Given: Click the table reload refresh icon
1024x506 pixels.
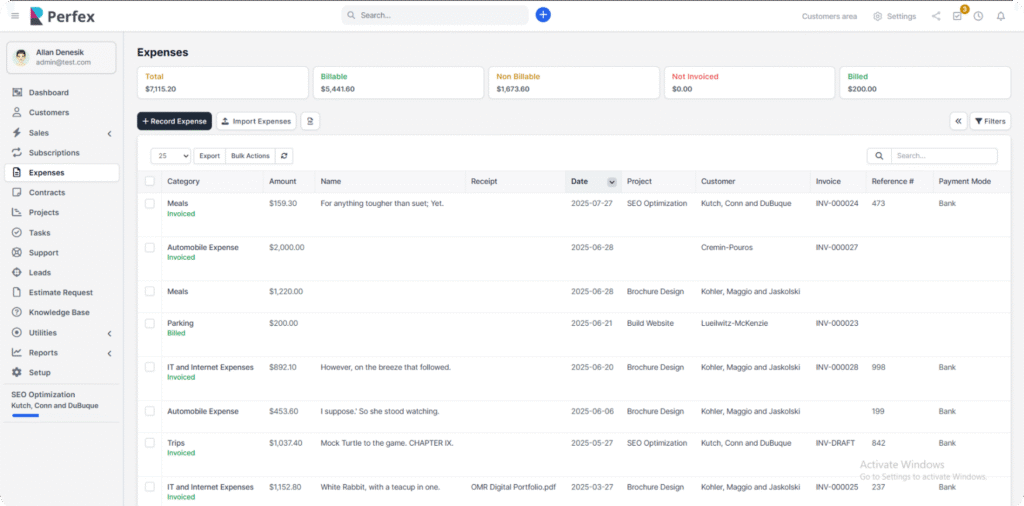Looking at the screenshot, I should (284, 156).
